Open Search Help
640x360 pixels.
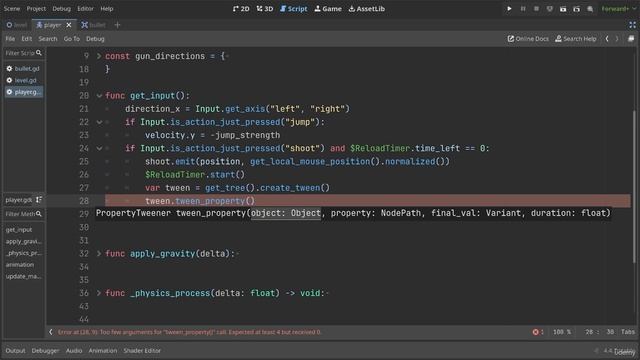tap(576, 39)
